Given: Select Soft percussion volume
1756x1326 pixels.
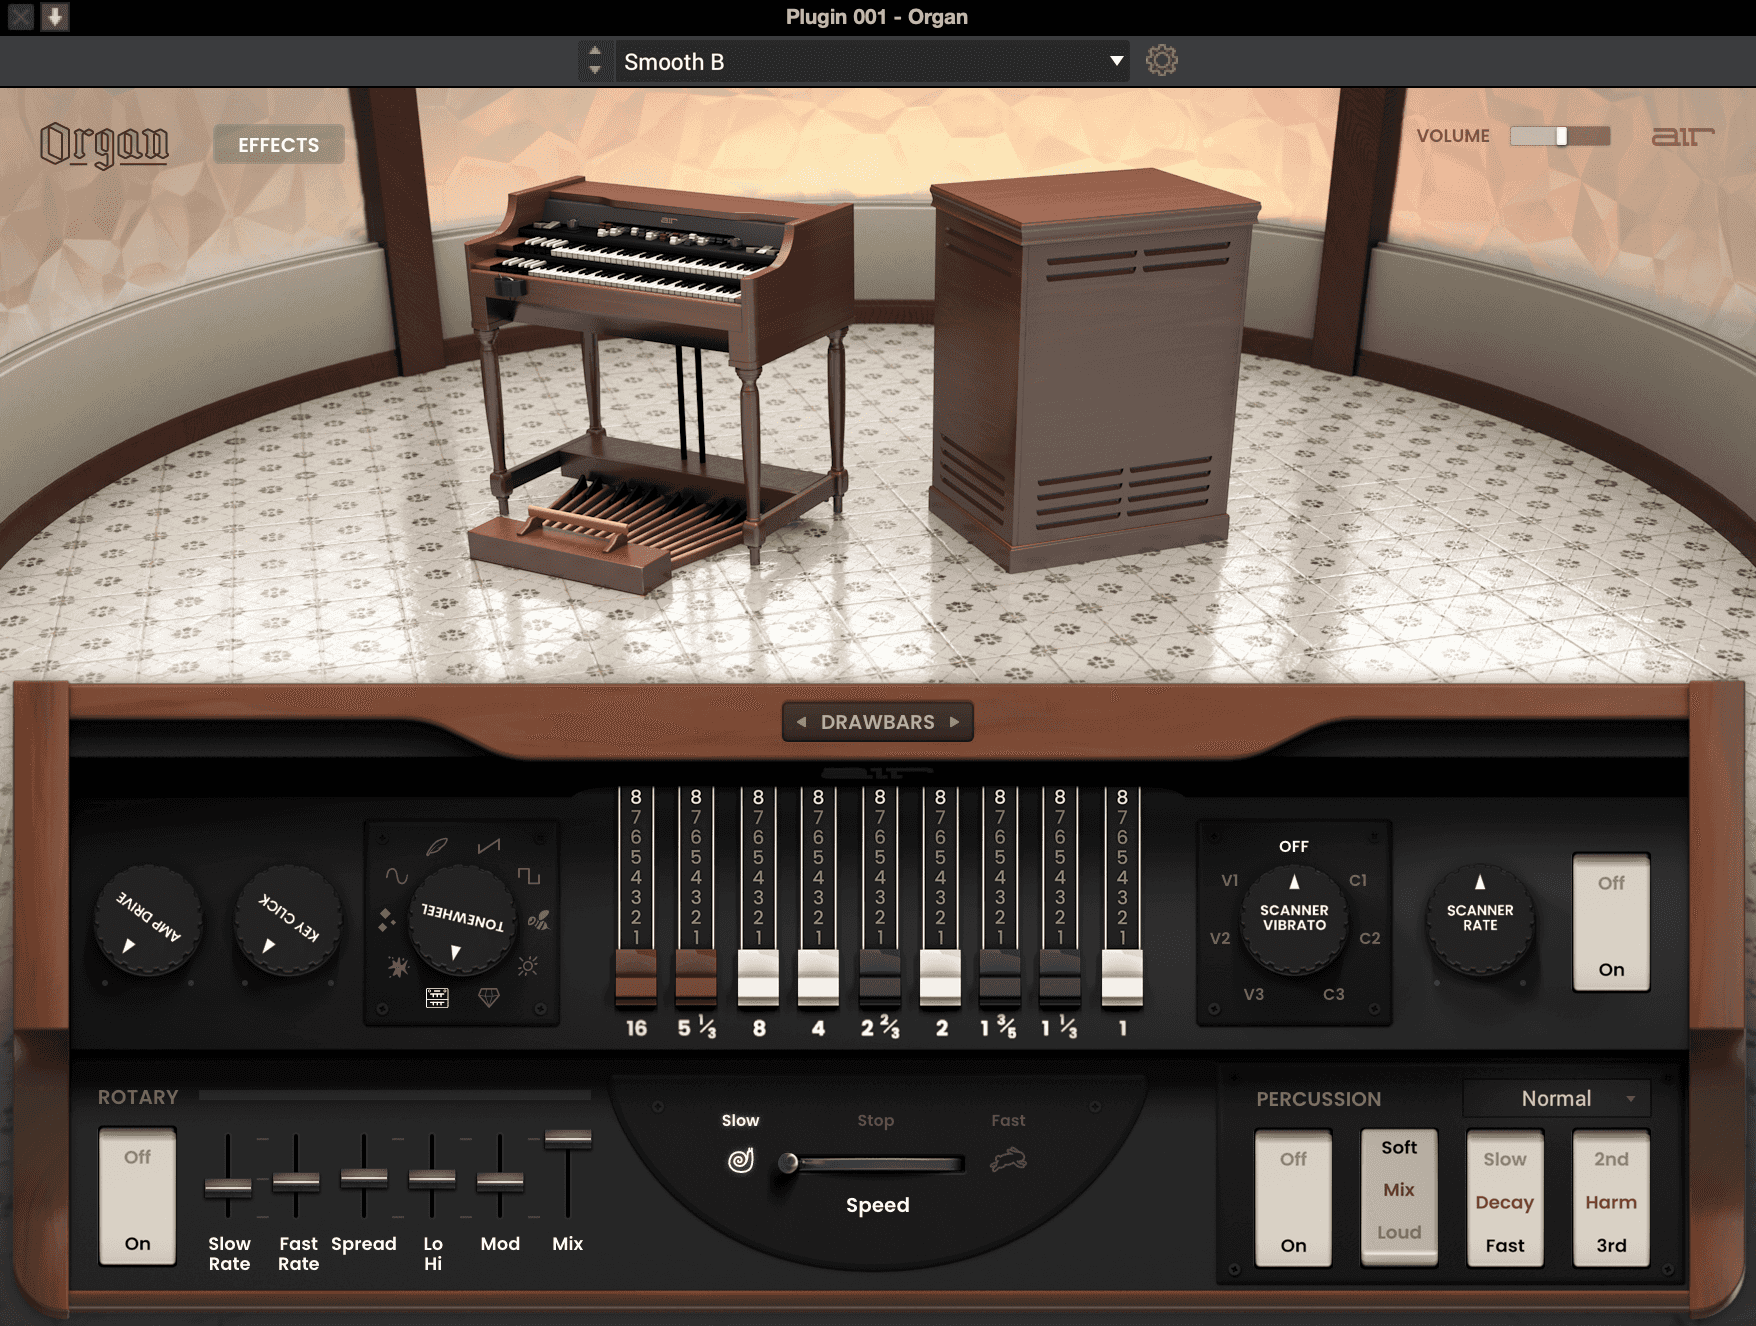Looking at the screenshot, I should click(x=1399, y=1147).
